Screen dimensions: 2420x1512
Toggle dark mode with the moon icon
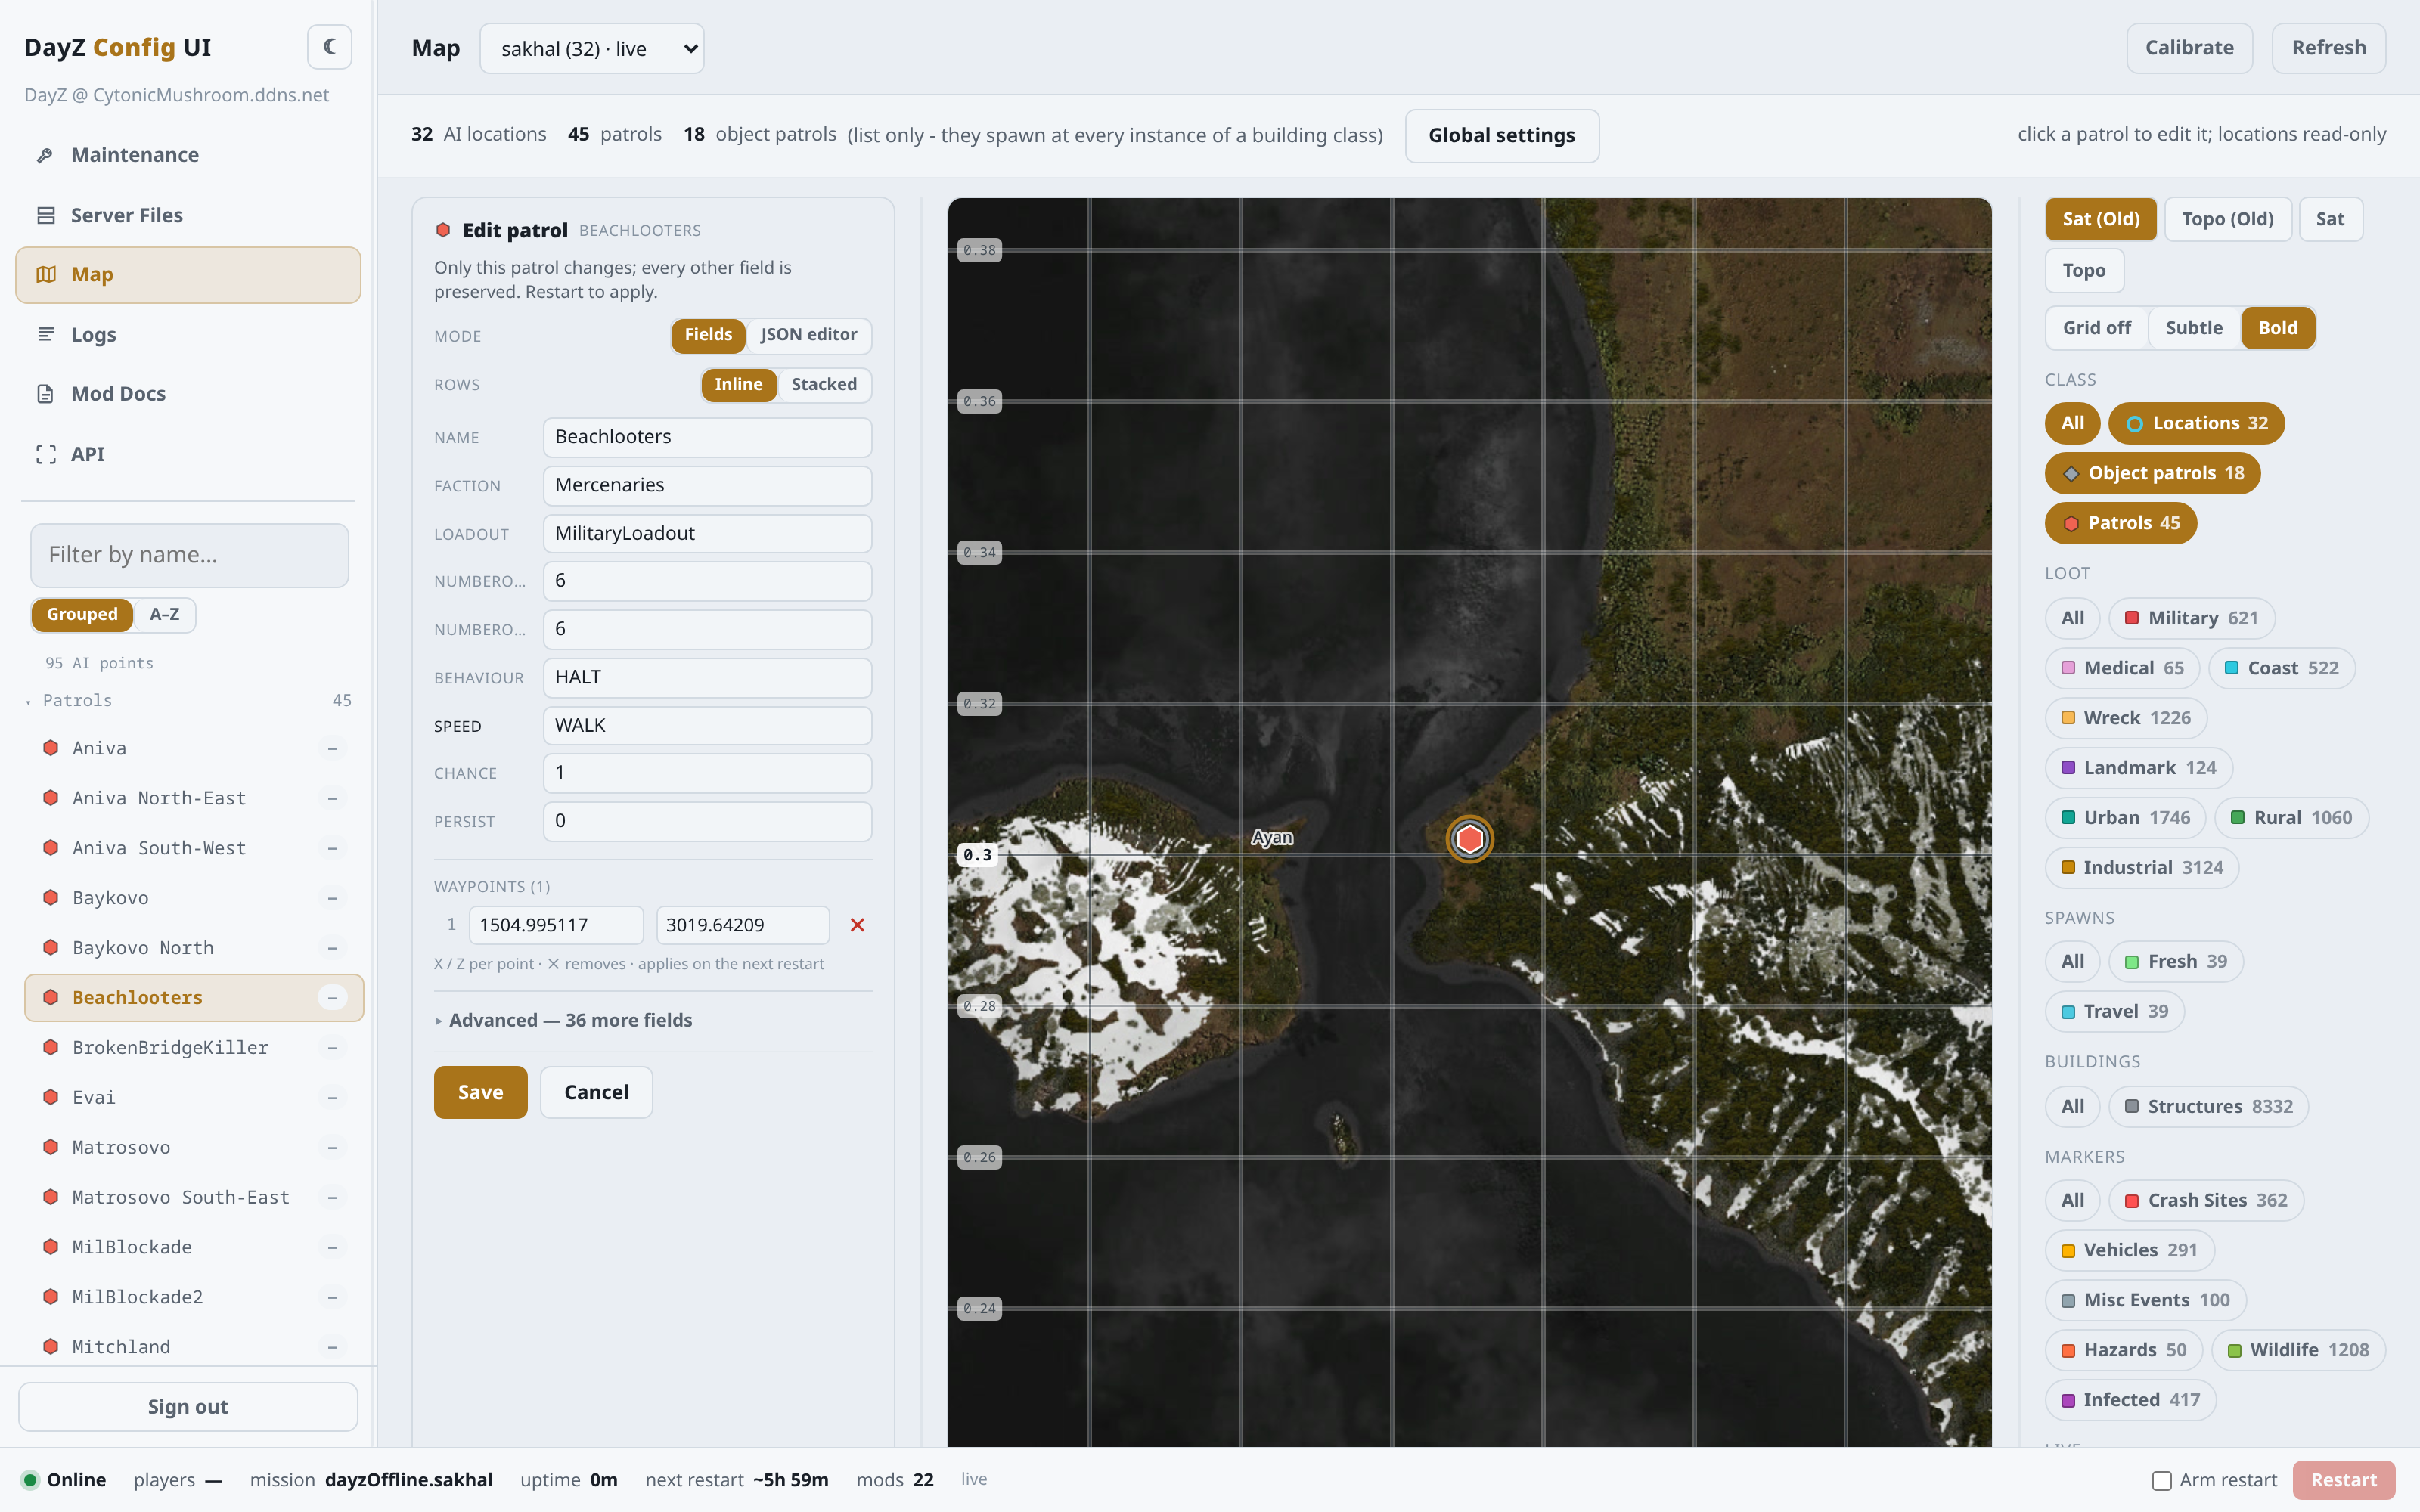pyautogui.click(x=329, y=47)
